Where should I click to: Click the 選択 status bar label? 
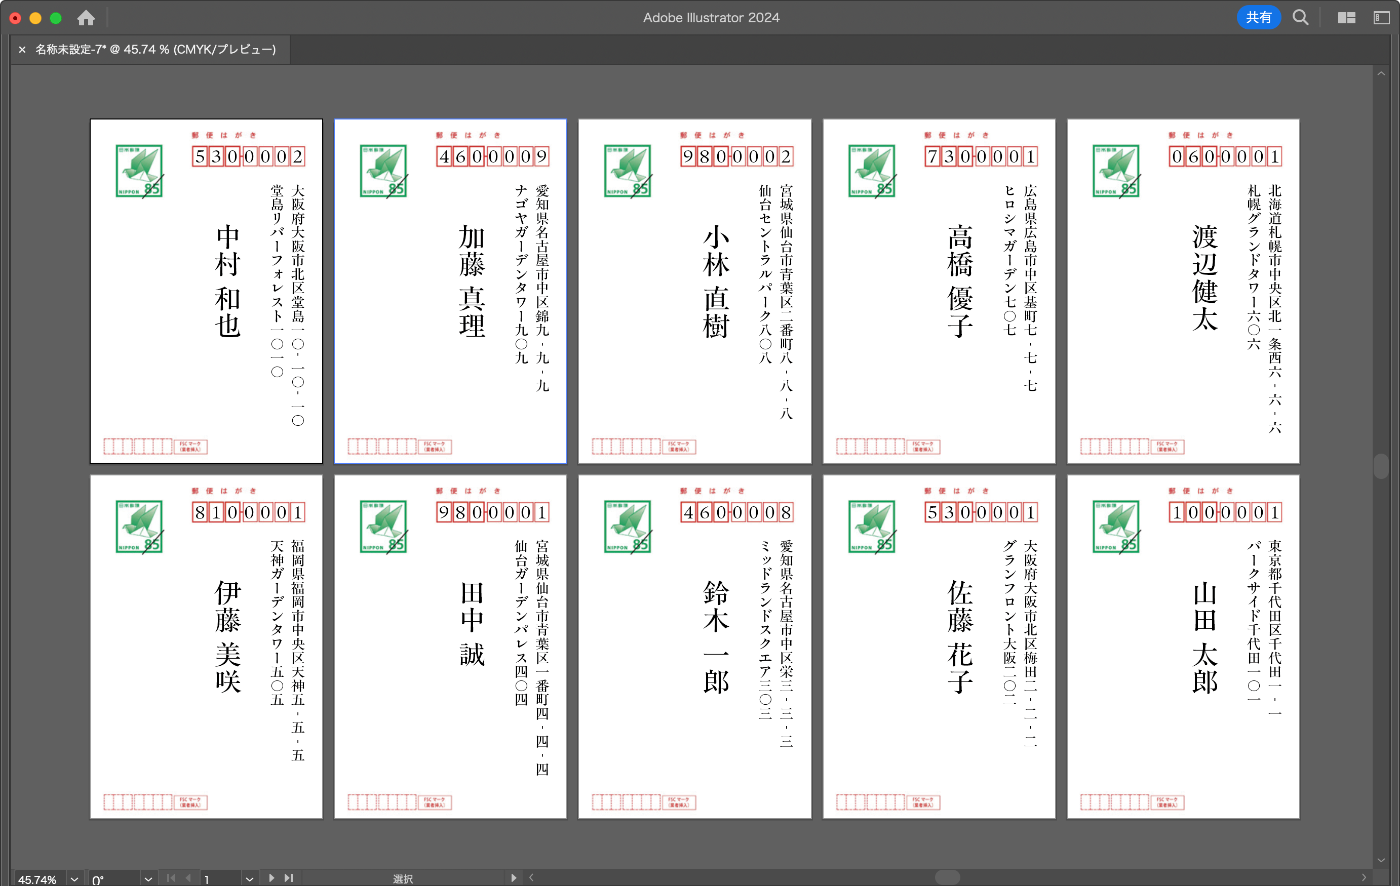pyautogui.click(x=403, y=879)
